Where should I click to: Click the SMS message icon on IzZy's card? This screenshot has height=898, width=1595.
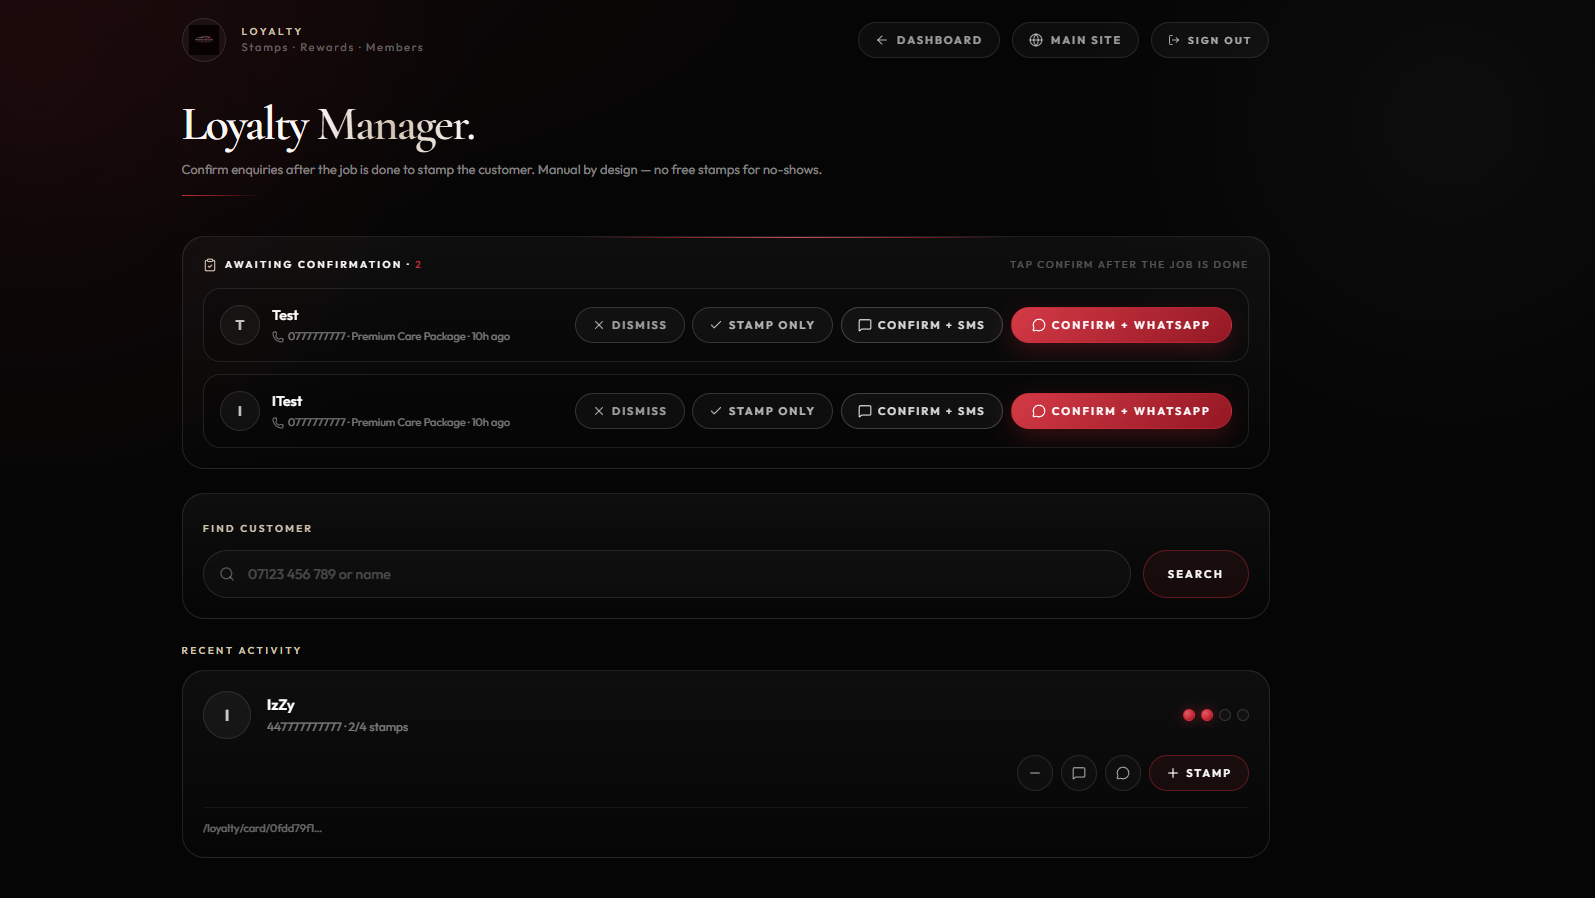pyautogui.click(x=1079, y=773)
